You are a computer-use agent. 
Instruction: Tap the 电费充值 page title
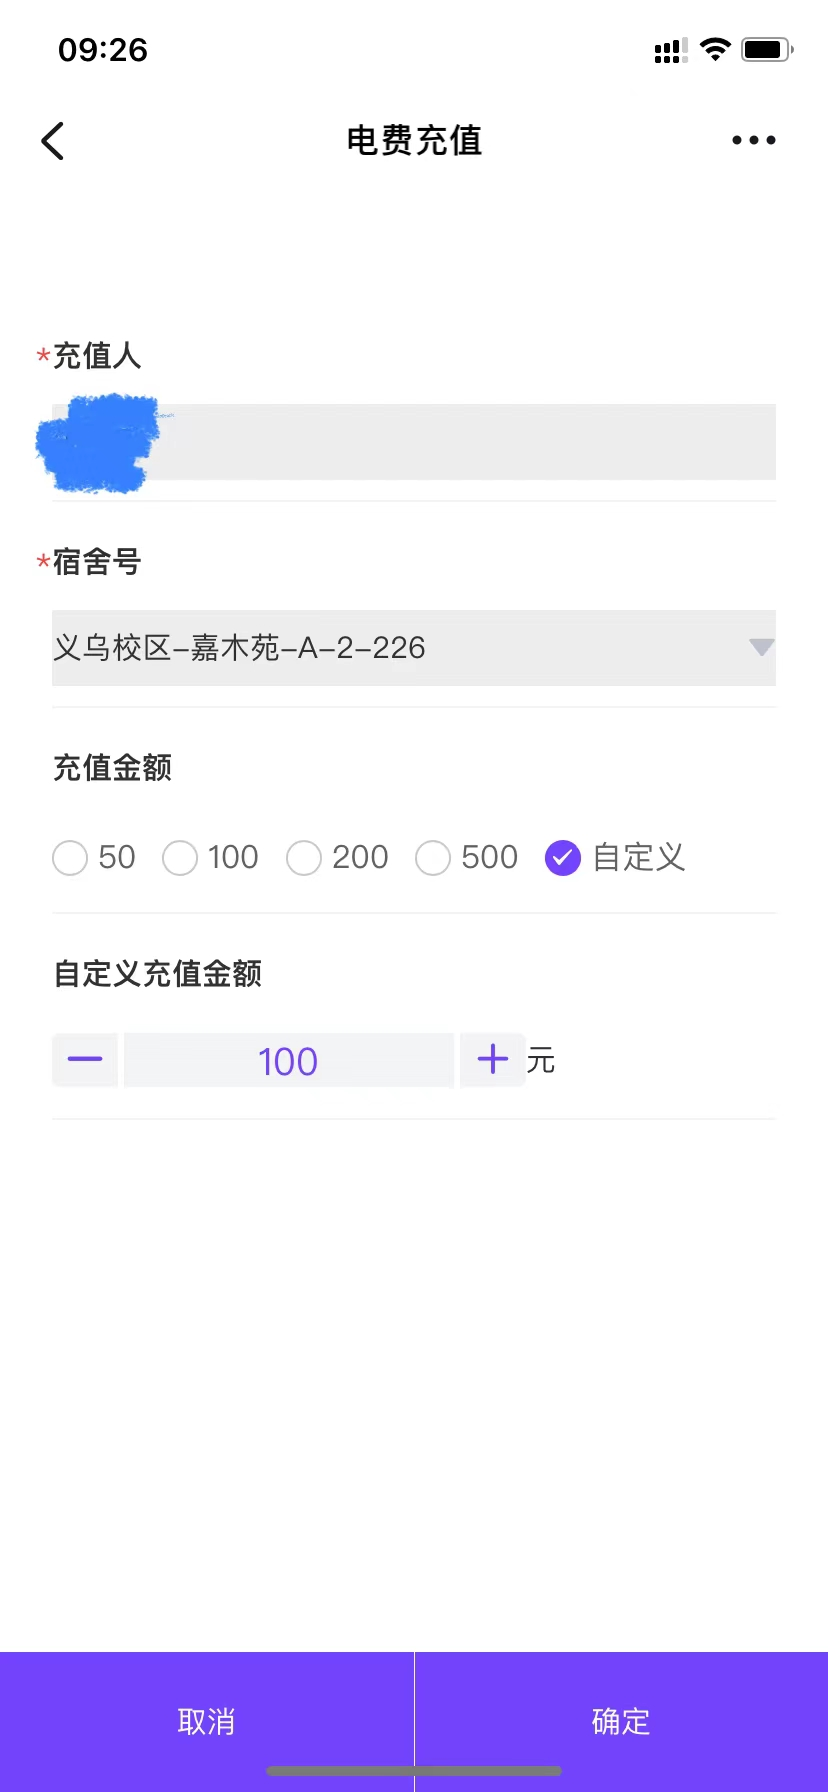pyautogui.click(x=414, y=141)
